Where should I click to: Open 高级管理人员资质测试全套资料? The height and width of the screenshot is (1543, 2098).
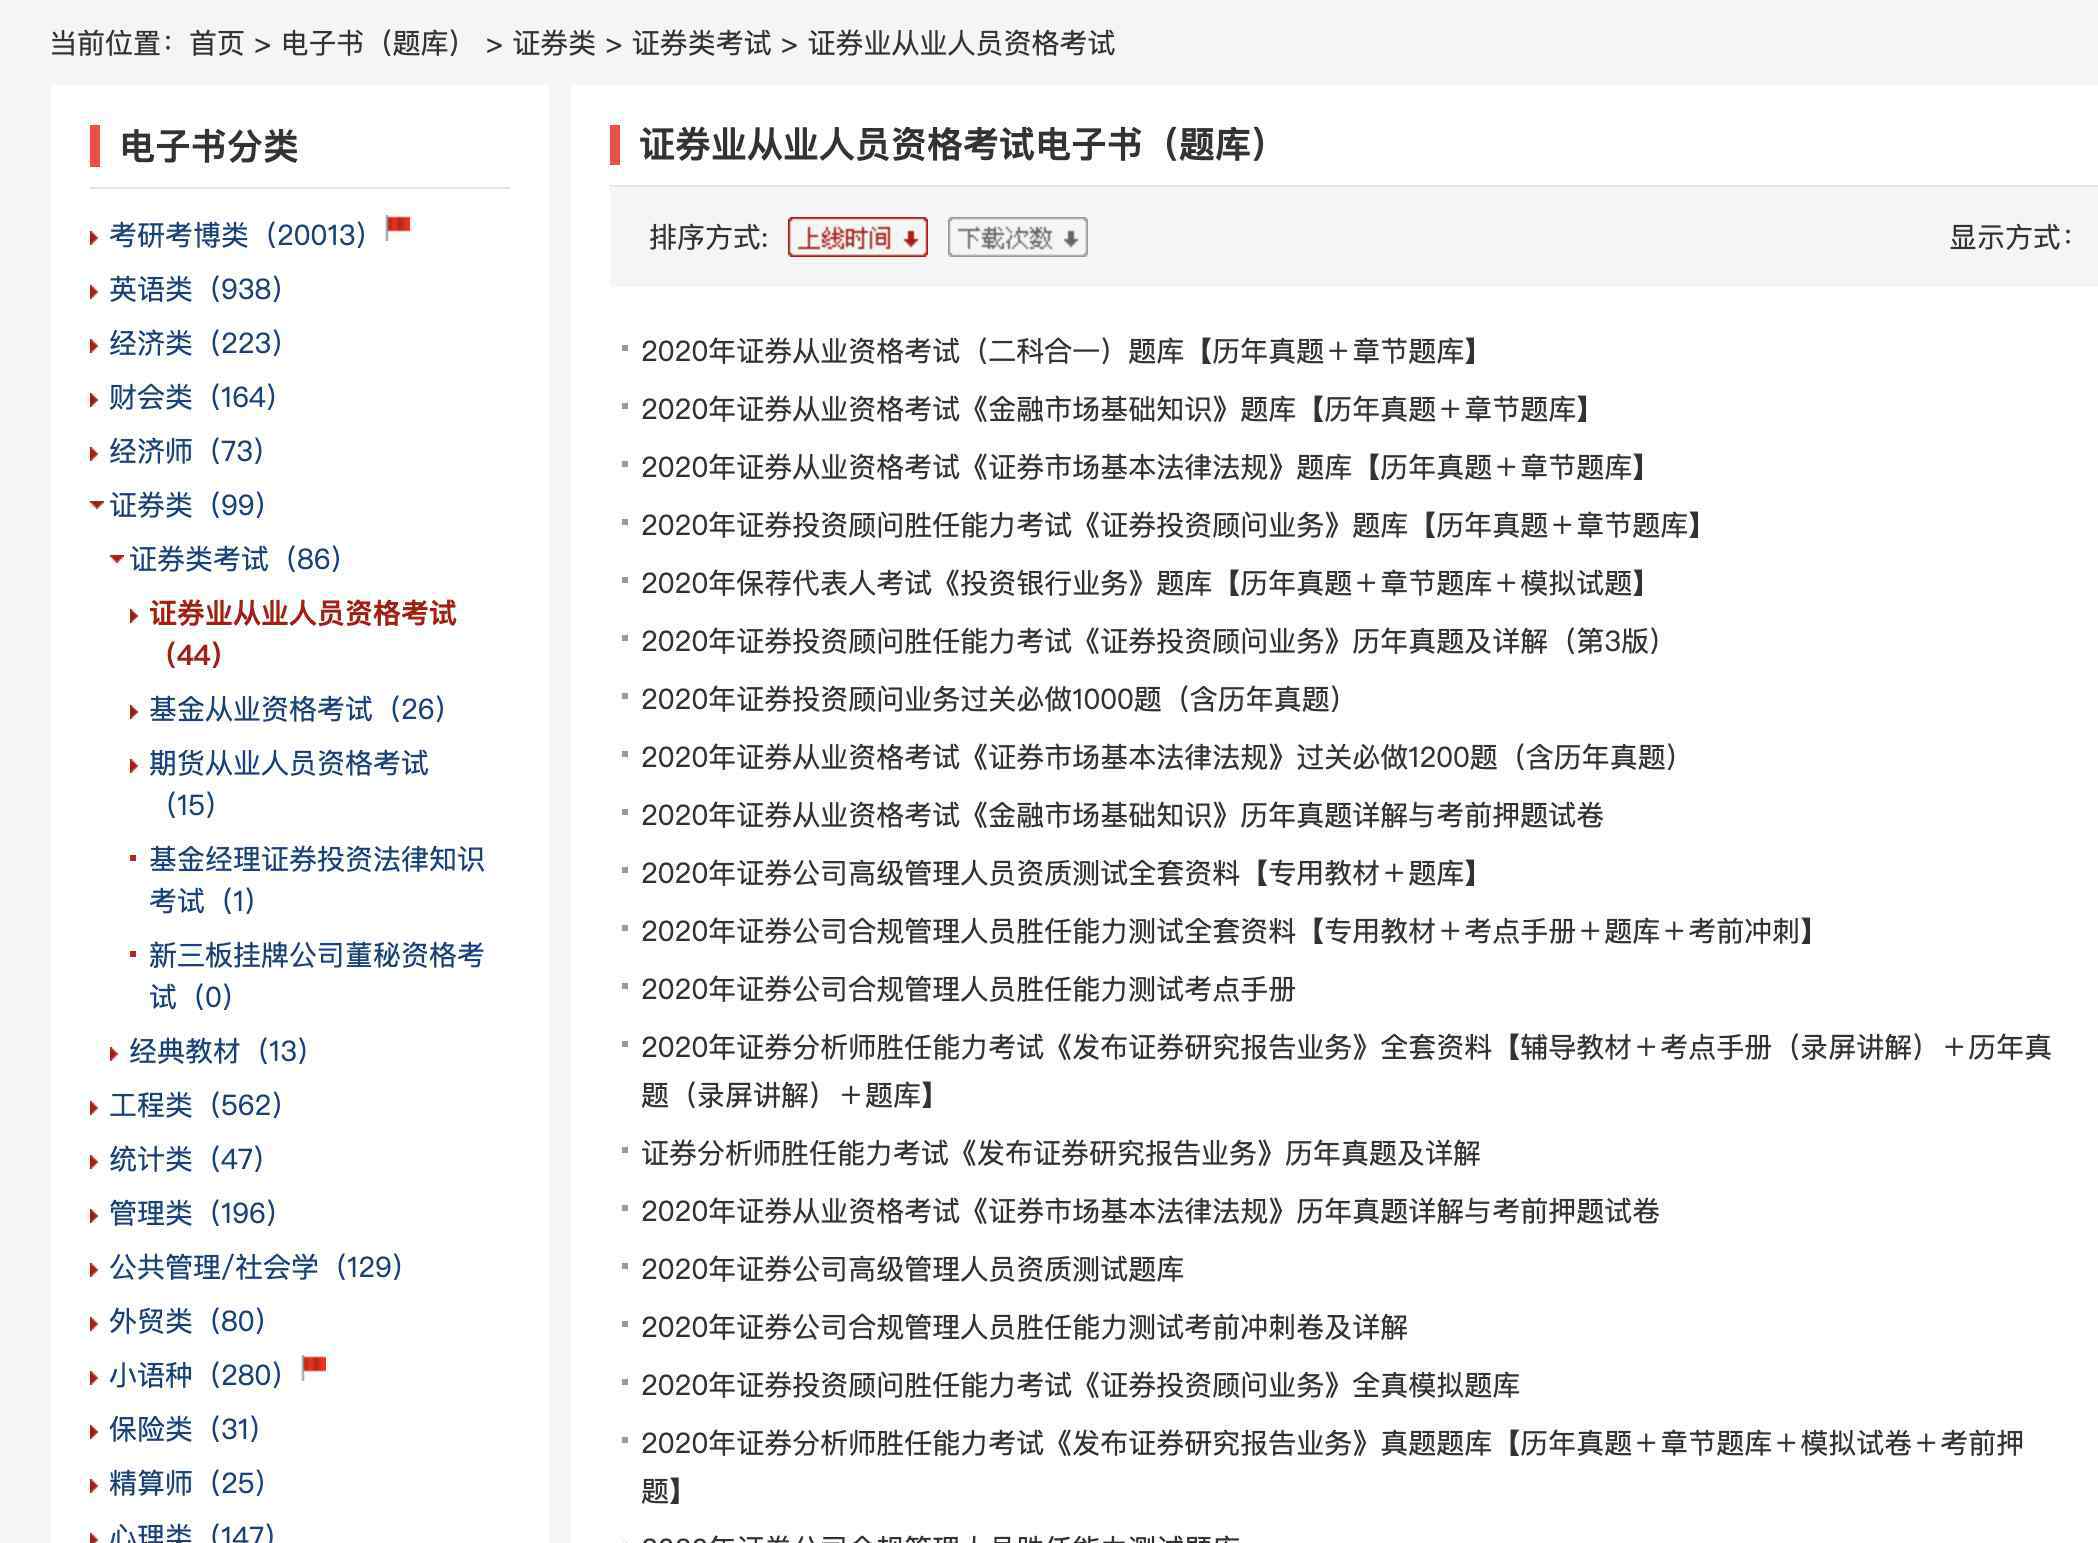1061,873
